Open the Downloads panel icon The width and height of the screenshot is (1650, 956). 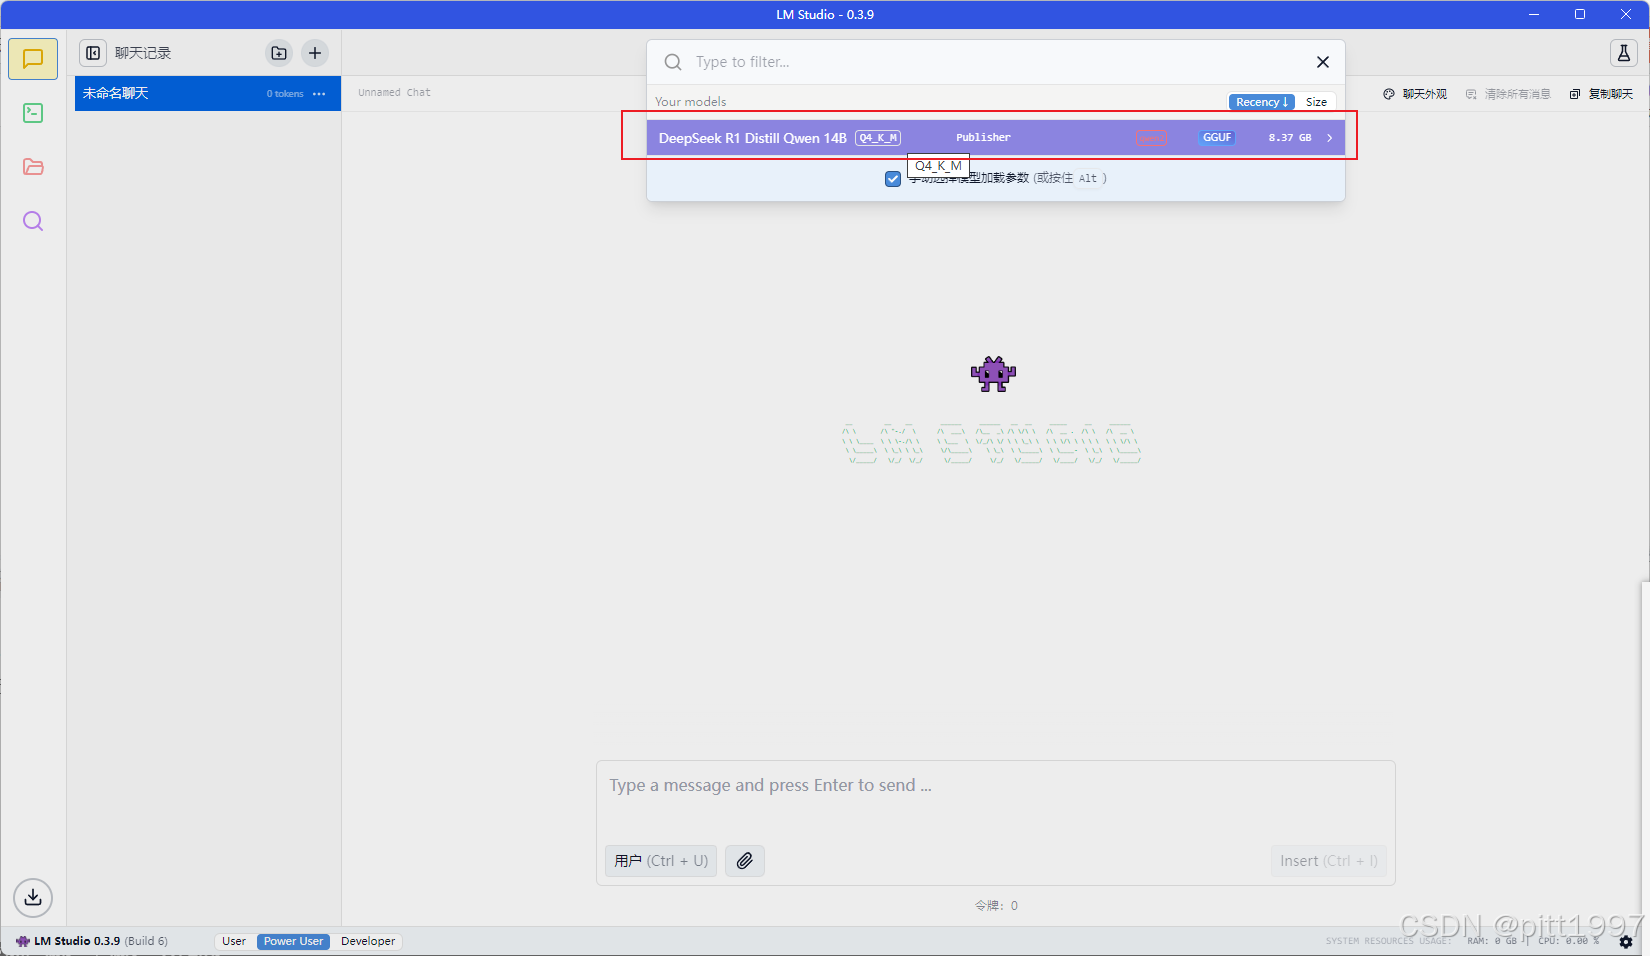click(x=33, y=897)
